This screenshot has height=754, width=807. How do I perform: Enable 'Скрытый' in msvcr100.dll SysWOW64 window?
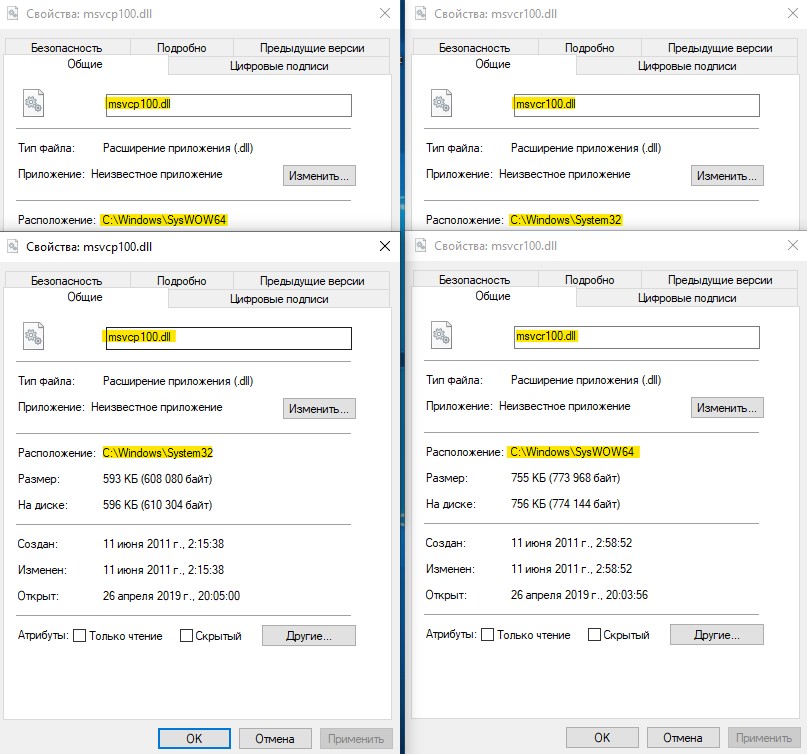coord(594,635)
